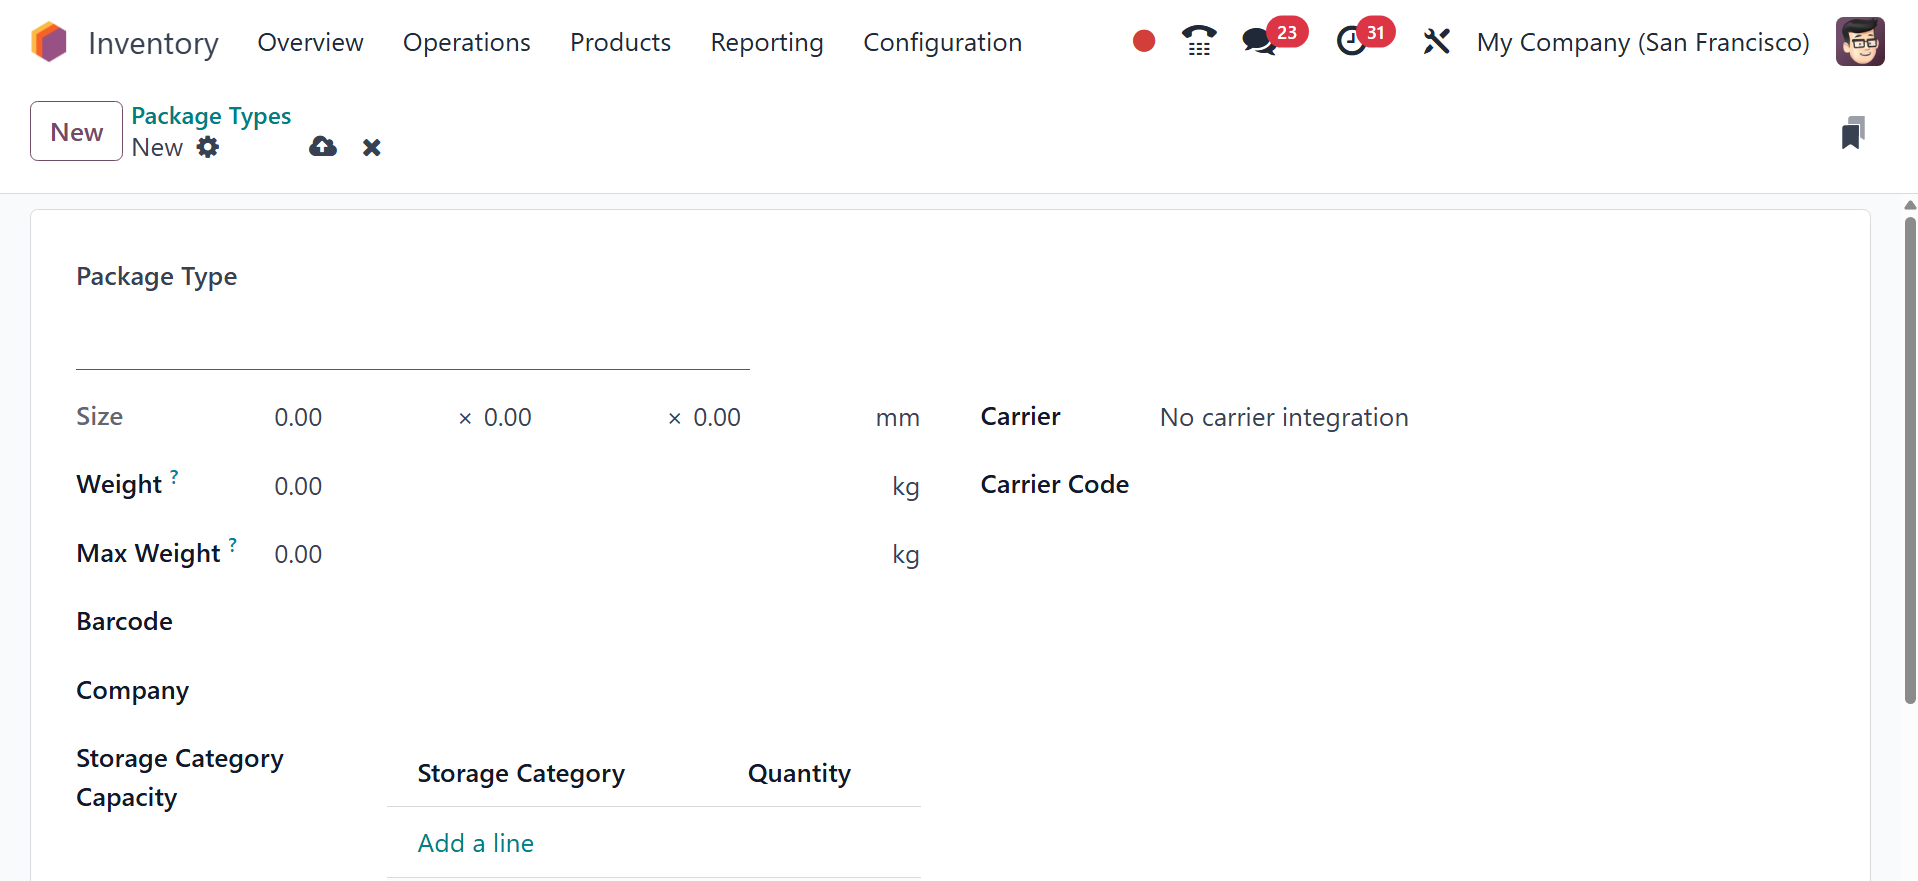The width and height of the screenshot is (1918, 881).
Task: Click the Inventory app logo icon
Action: coord(49,42)
